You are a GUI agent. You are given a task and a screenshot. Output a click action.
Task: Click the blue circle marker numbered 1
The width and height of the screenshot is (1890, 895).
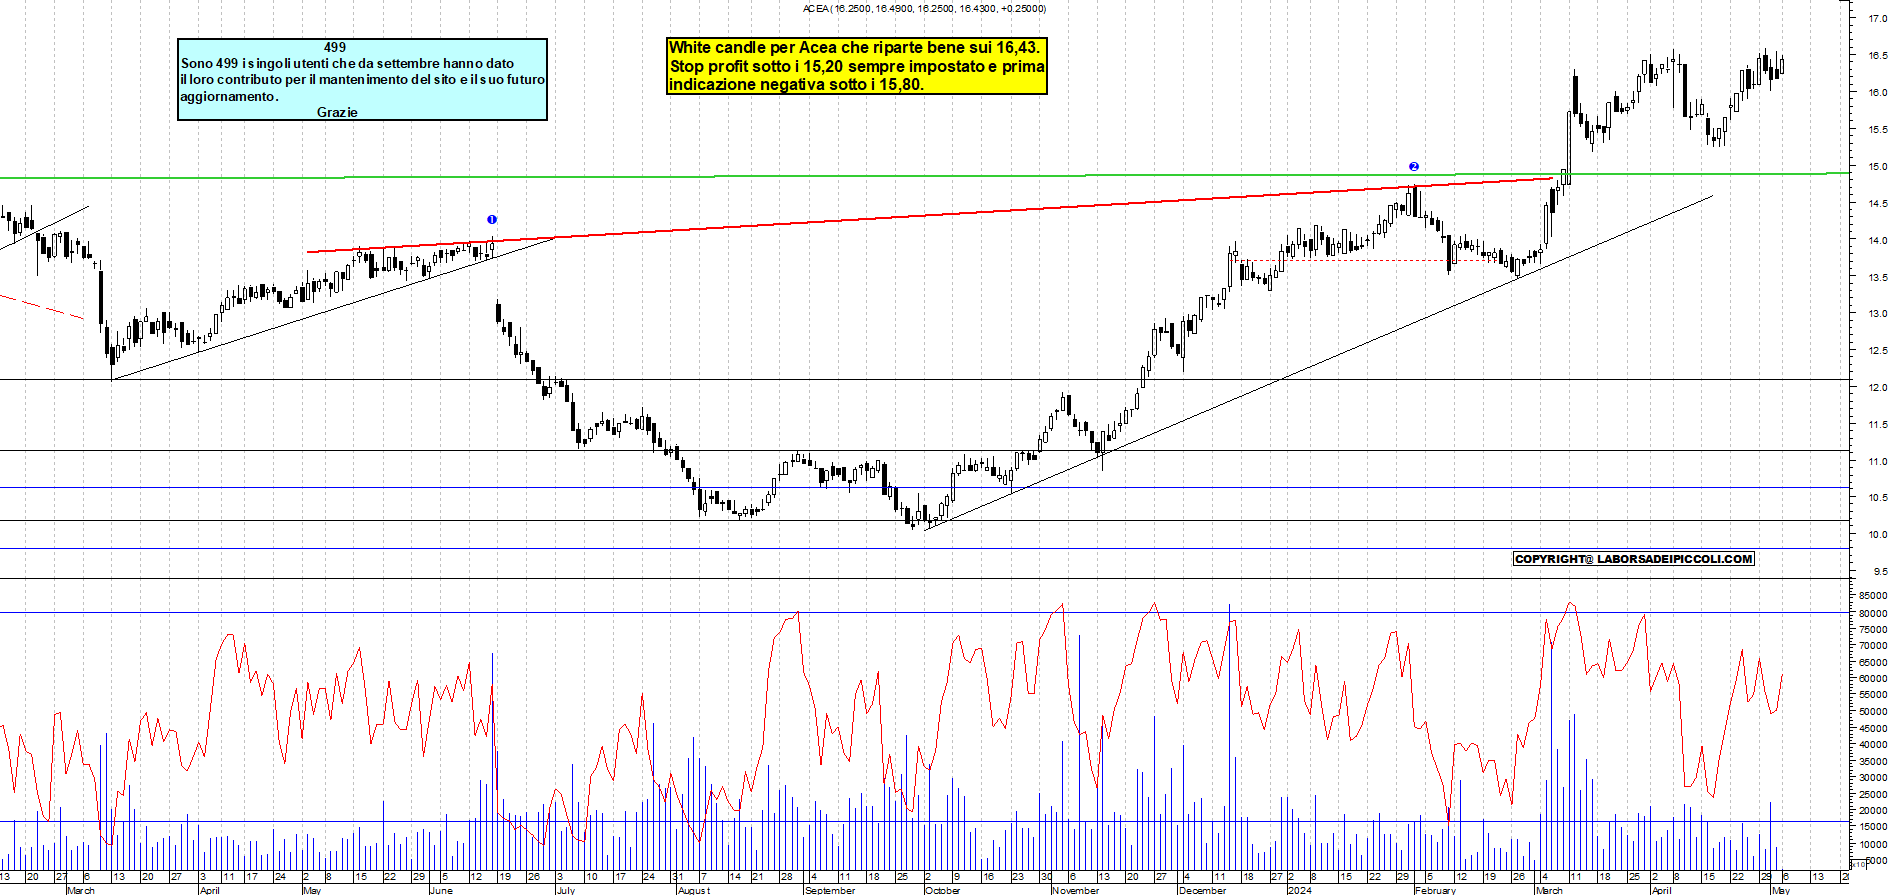coord(492,220)
